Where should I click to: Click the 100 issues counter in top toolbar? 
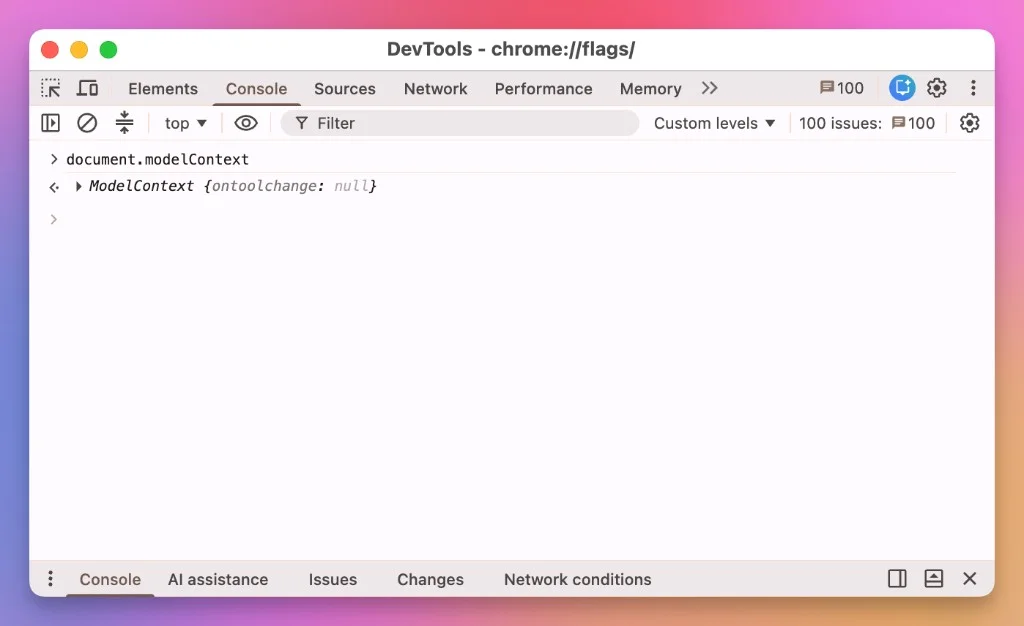click(842, 88)
